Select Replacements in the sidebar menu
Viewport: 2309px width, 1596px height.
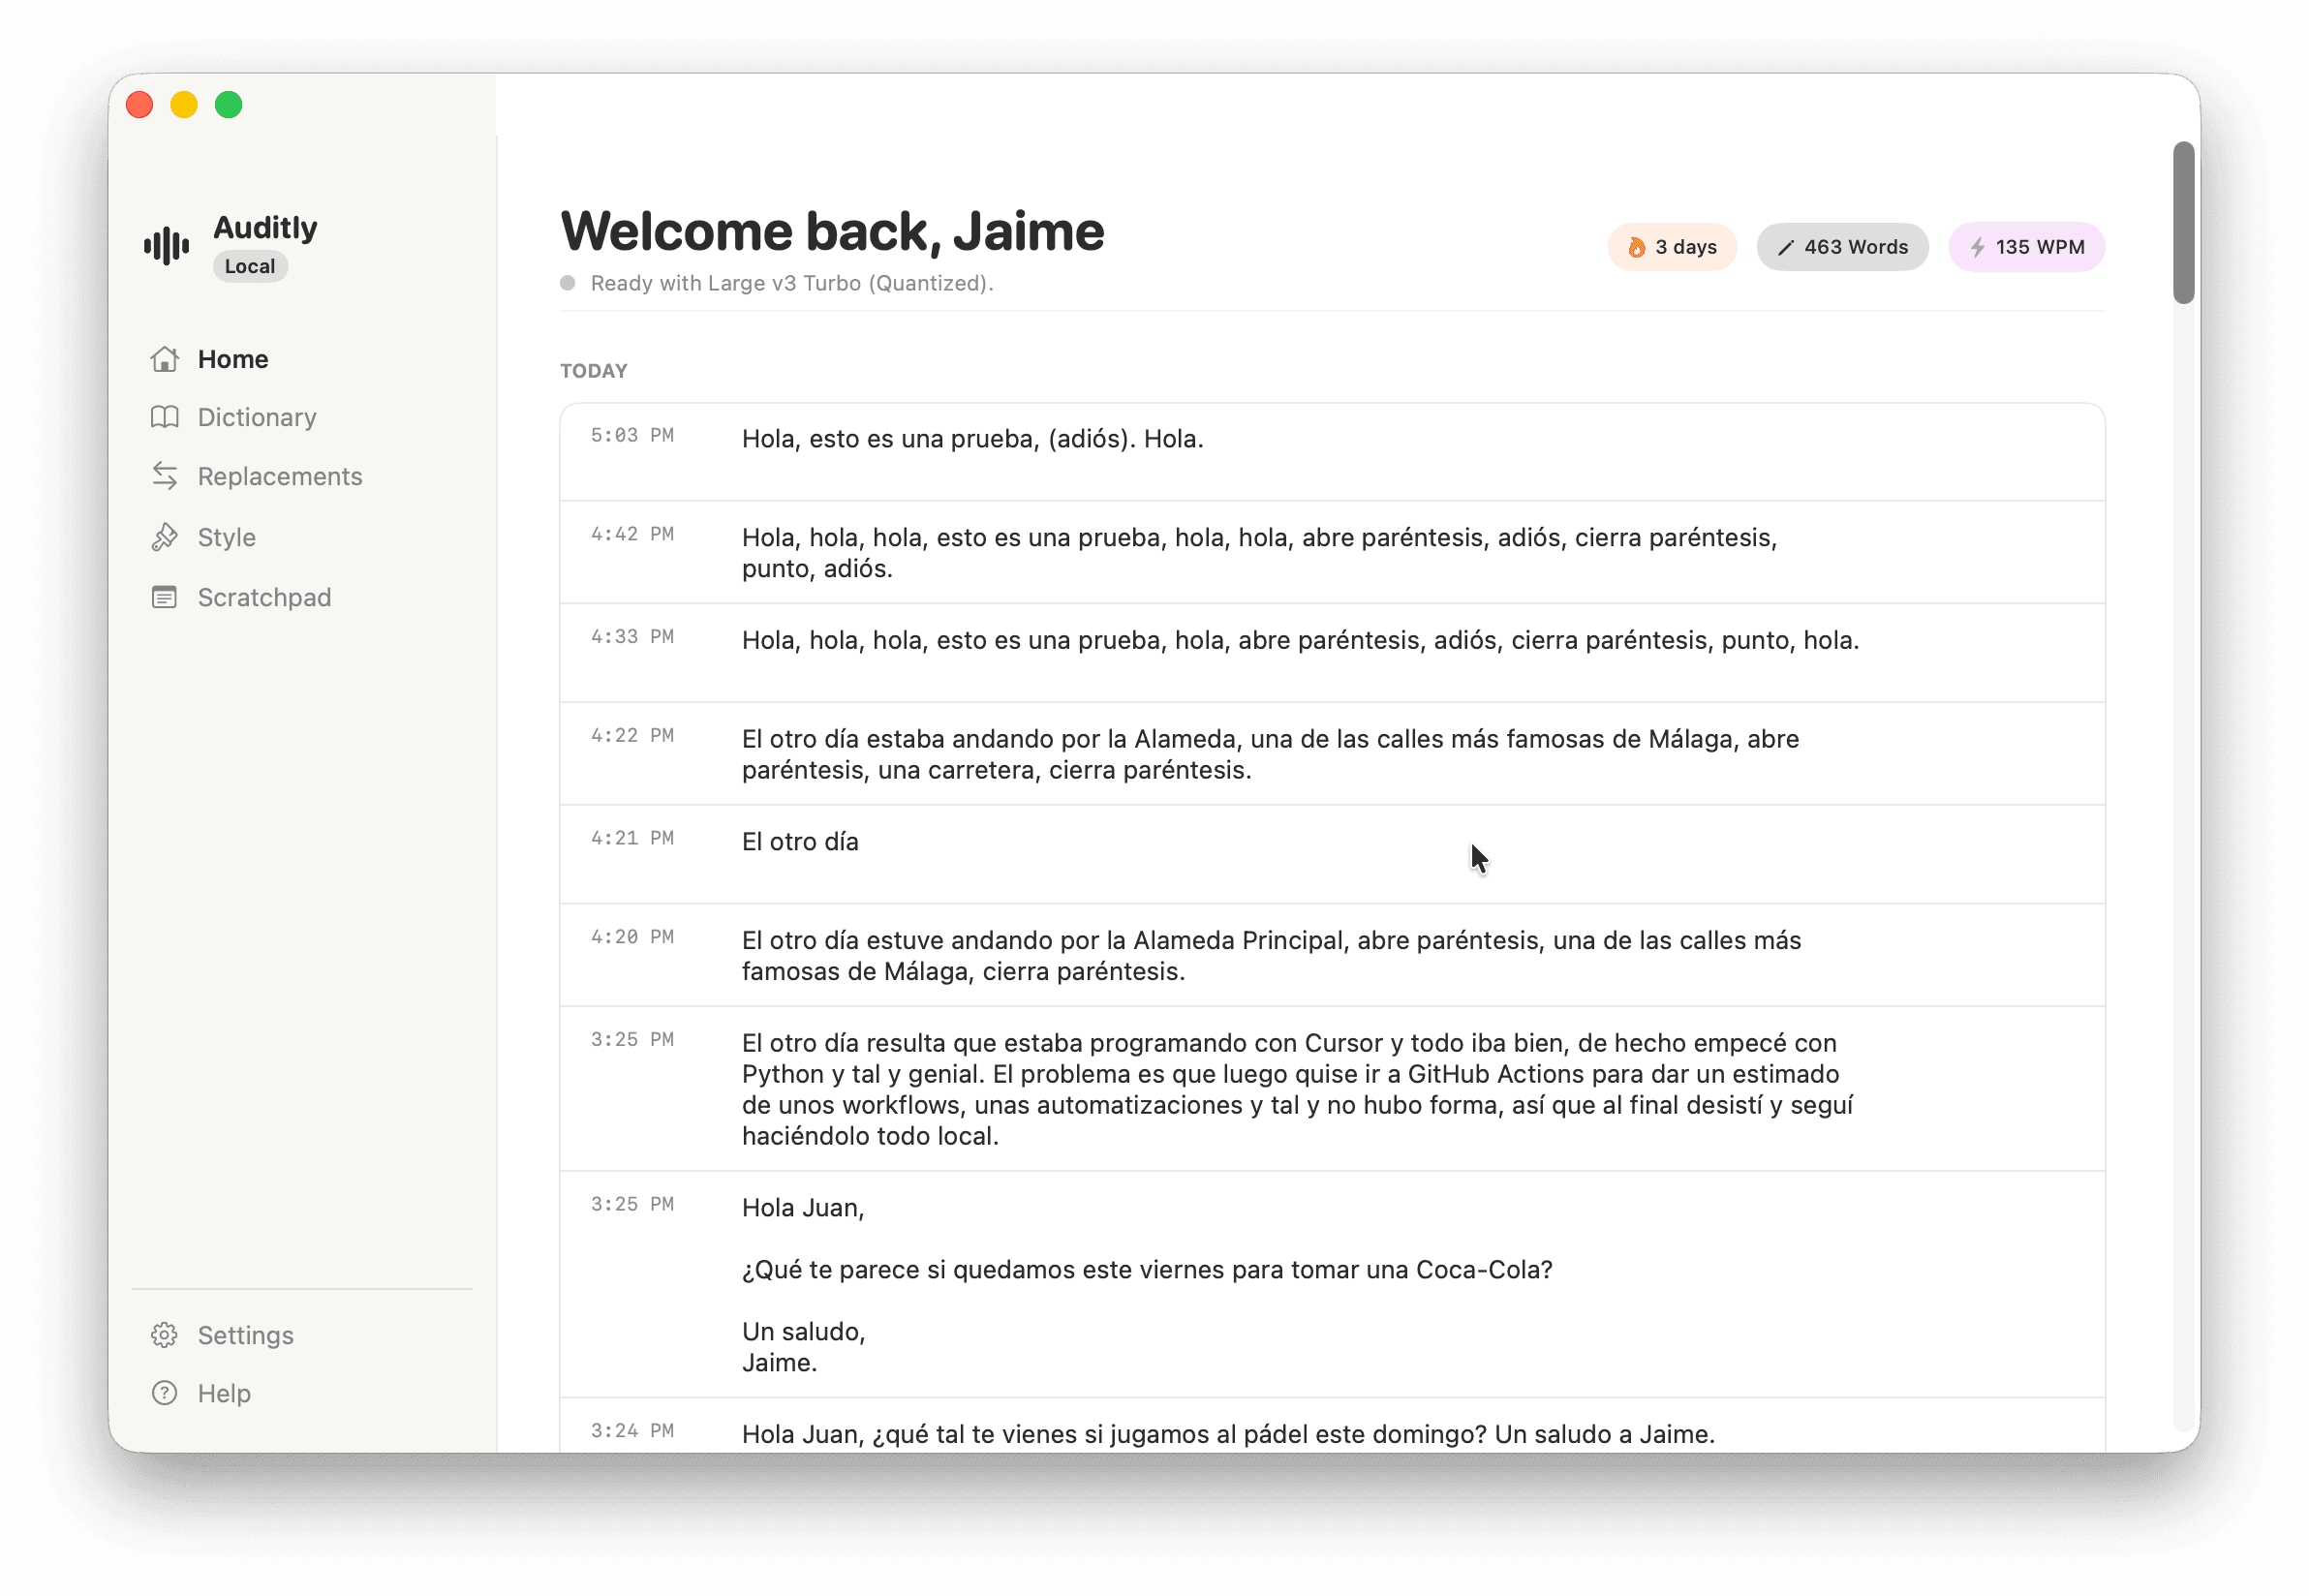point(281,476)
